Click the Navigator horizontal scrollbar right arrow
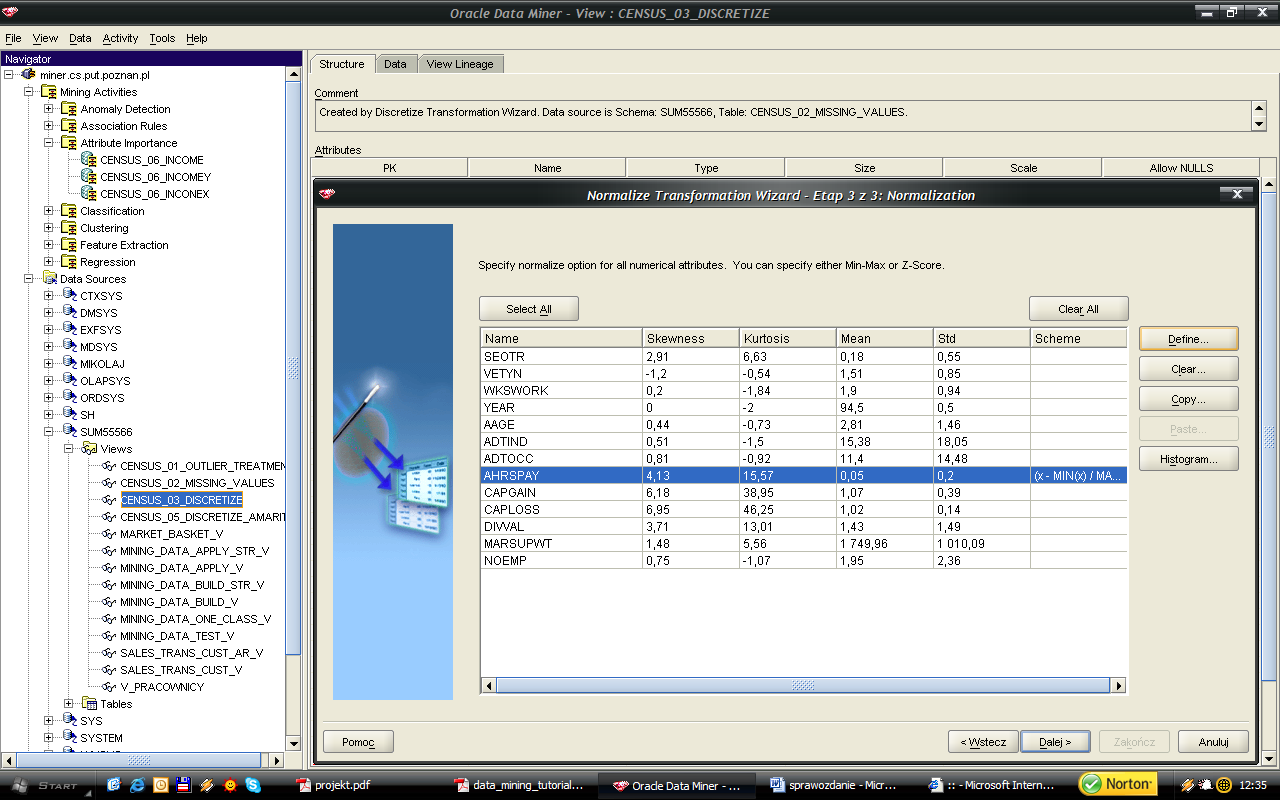The image size is (1280, 800). 279,760
